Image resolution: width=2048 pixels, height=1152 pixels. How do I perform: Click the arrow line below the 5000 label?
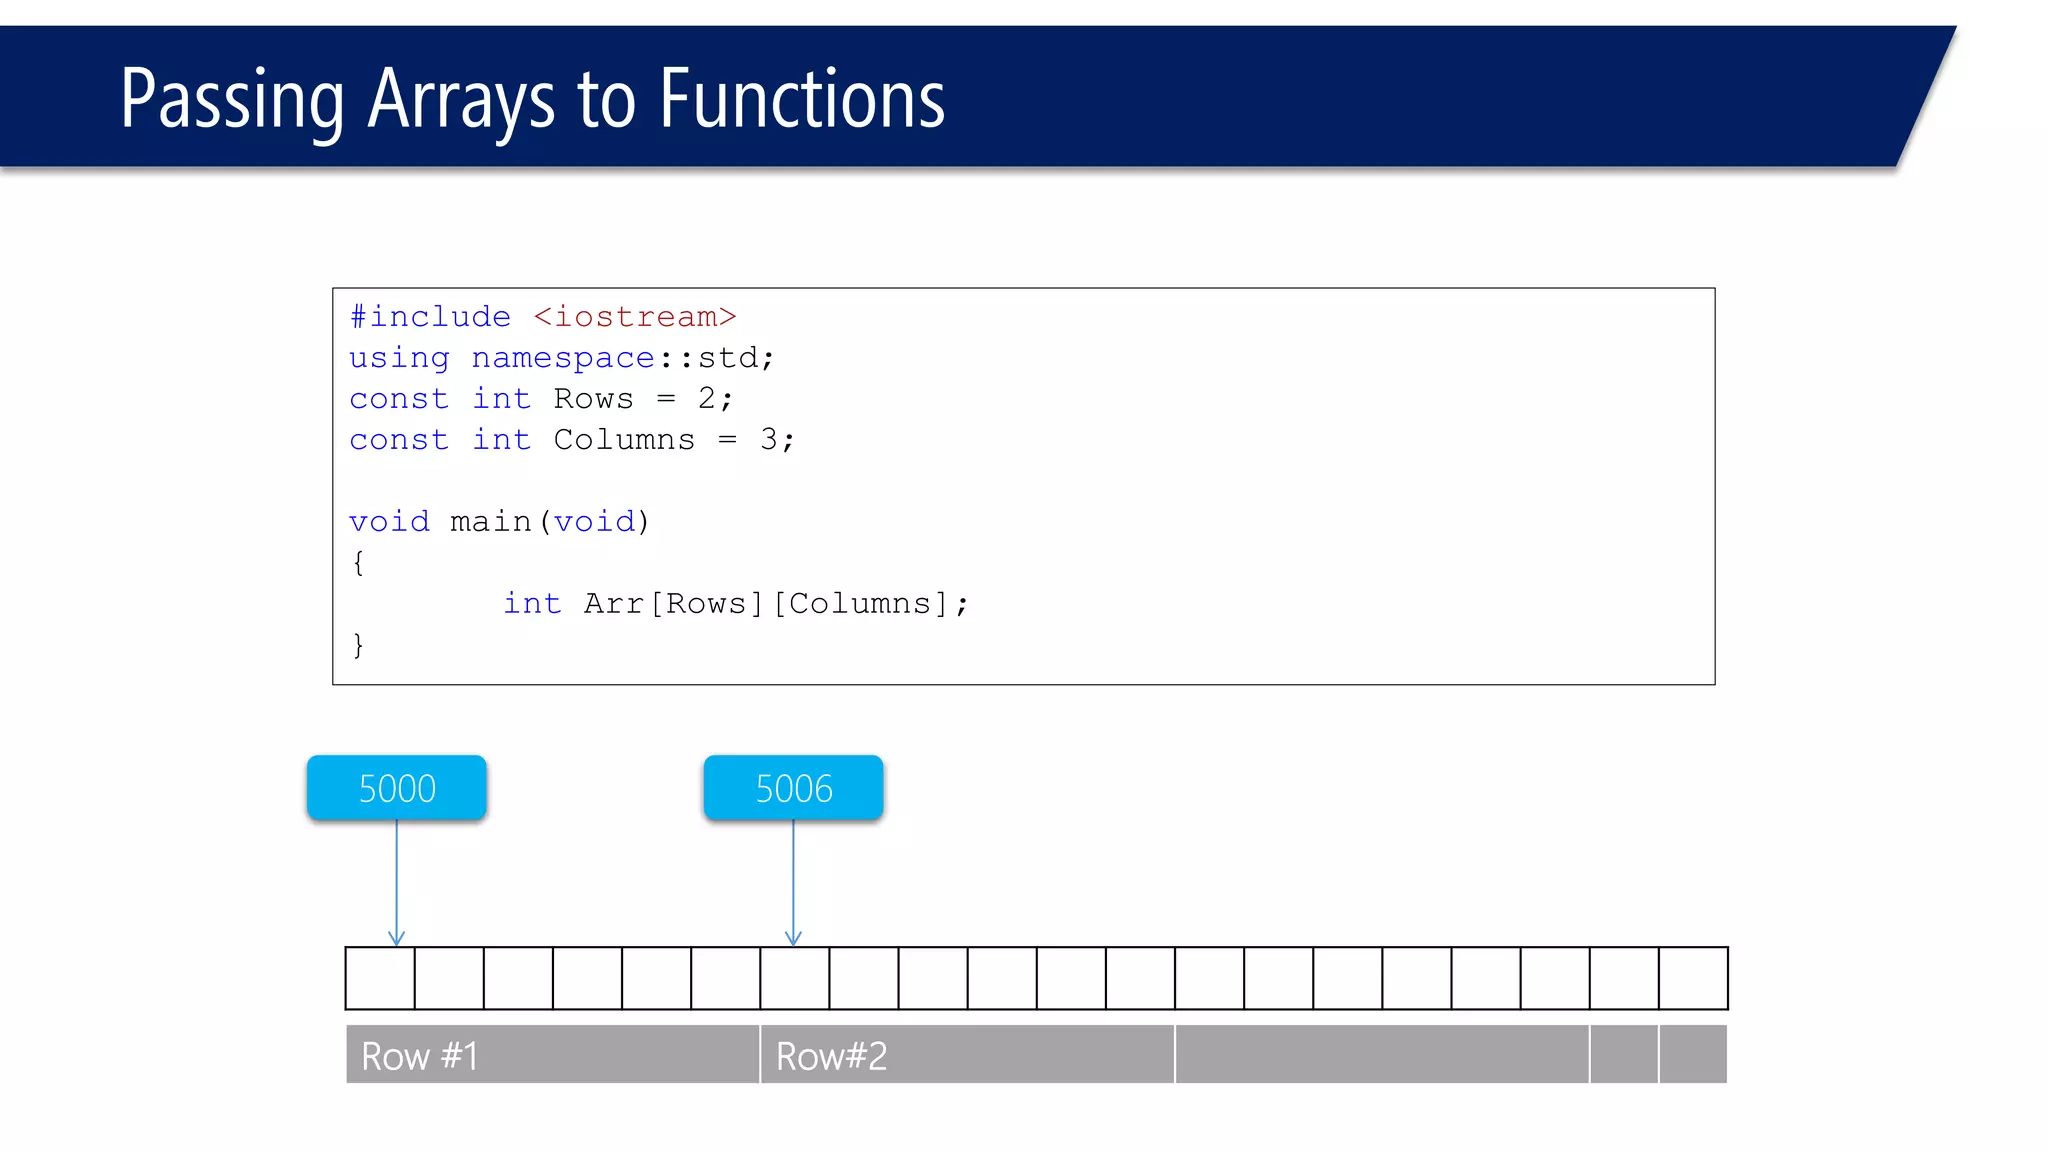click(397, 880)
